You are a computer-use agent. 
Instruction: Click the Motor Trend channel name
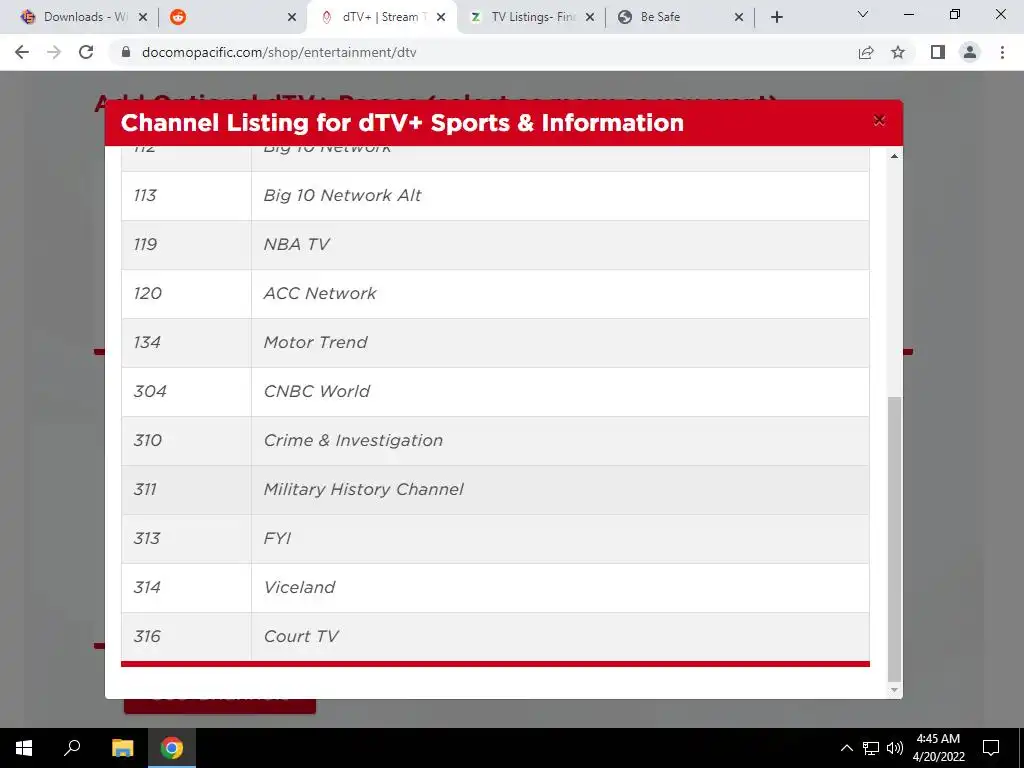pos(315,342)
